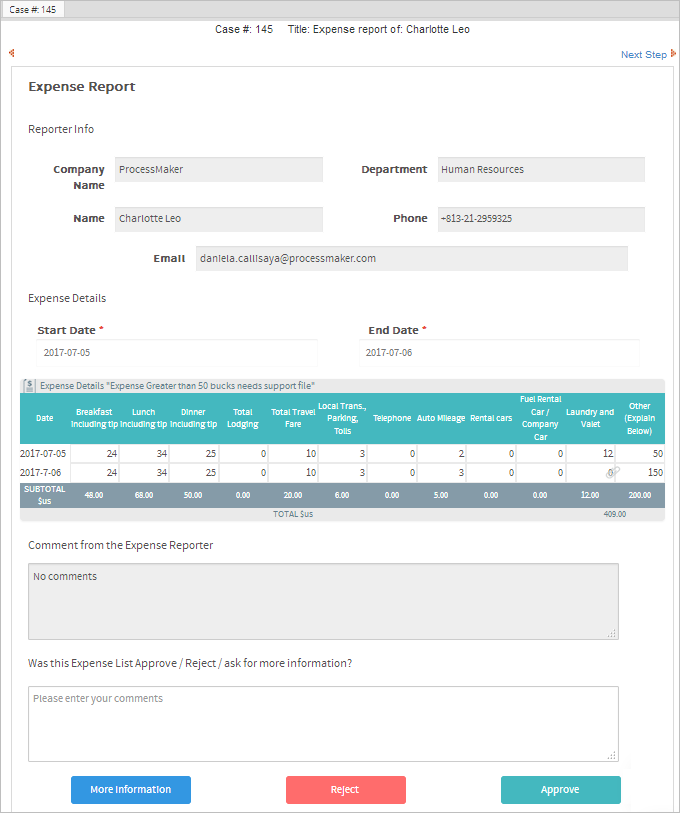Viewport: 680px width, 813px height.
Task: Click the Email field with daniela address
Action: [x=411, y=258]
